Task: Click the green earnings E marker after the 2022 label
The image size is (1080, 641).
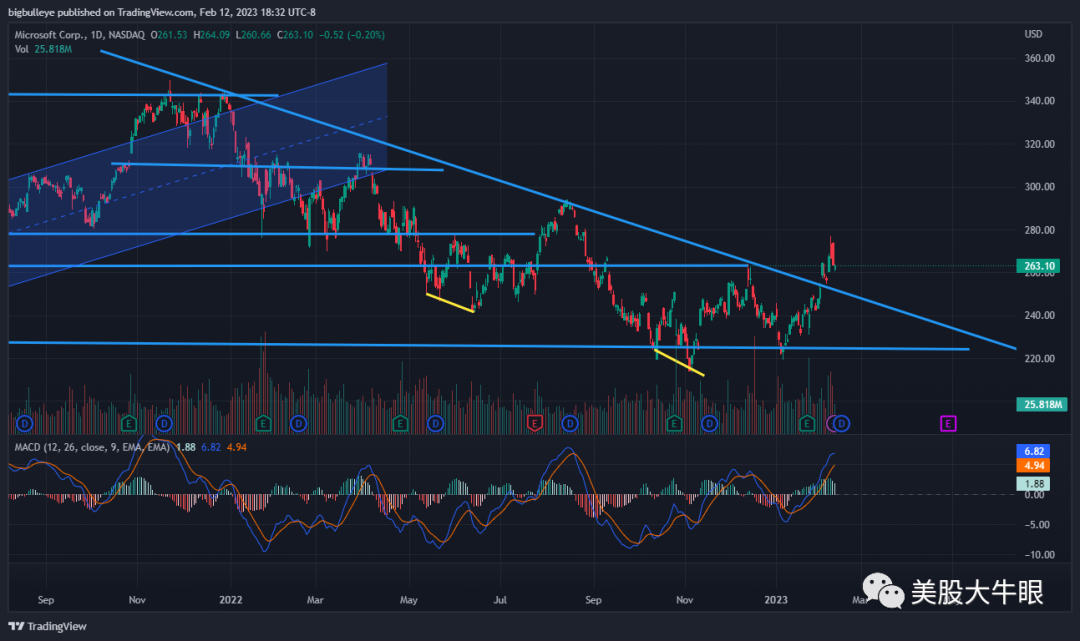Action: 262,423
